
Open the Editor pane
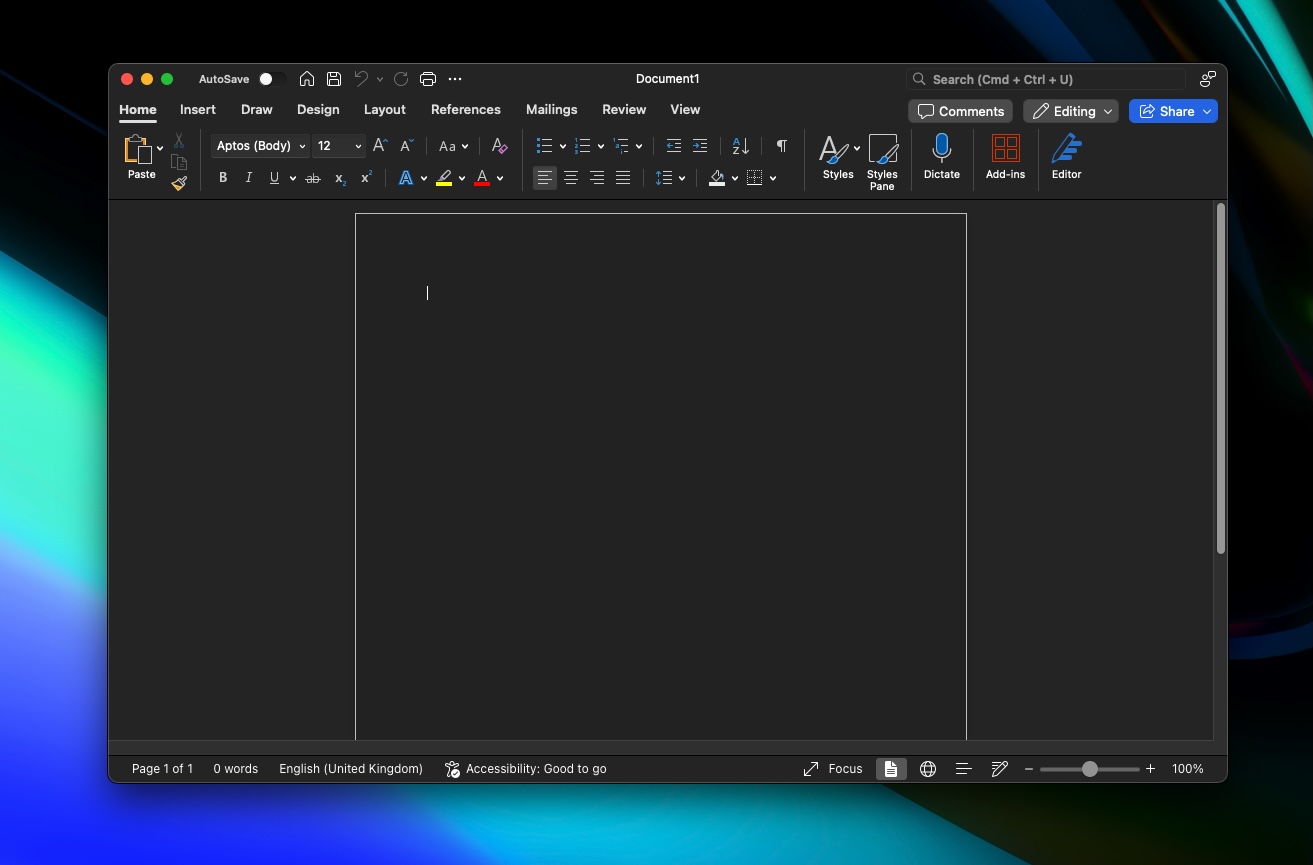click(1066, 157)
